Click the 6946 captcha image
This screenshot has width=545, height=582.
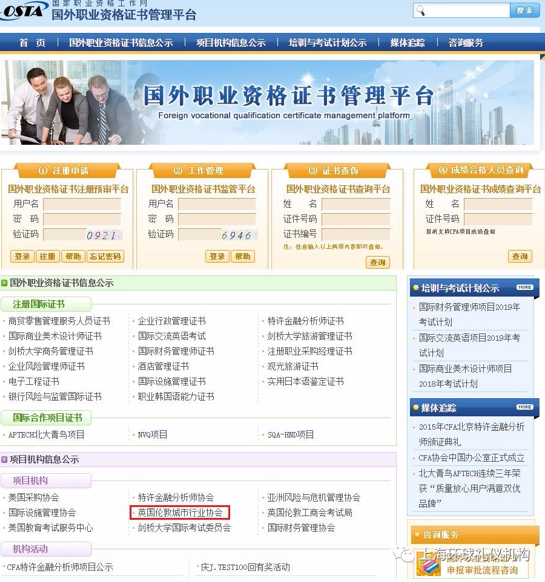point(239,235)
